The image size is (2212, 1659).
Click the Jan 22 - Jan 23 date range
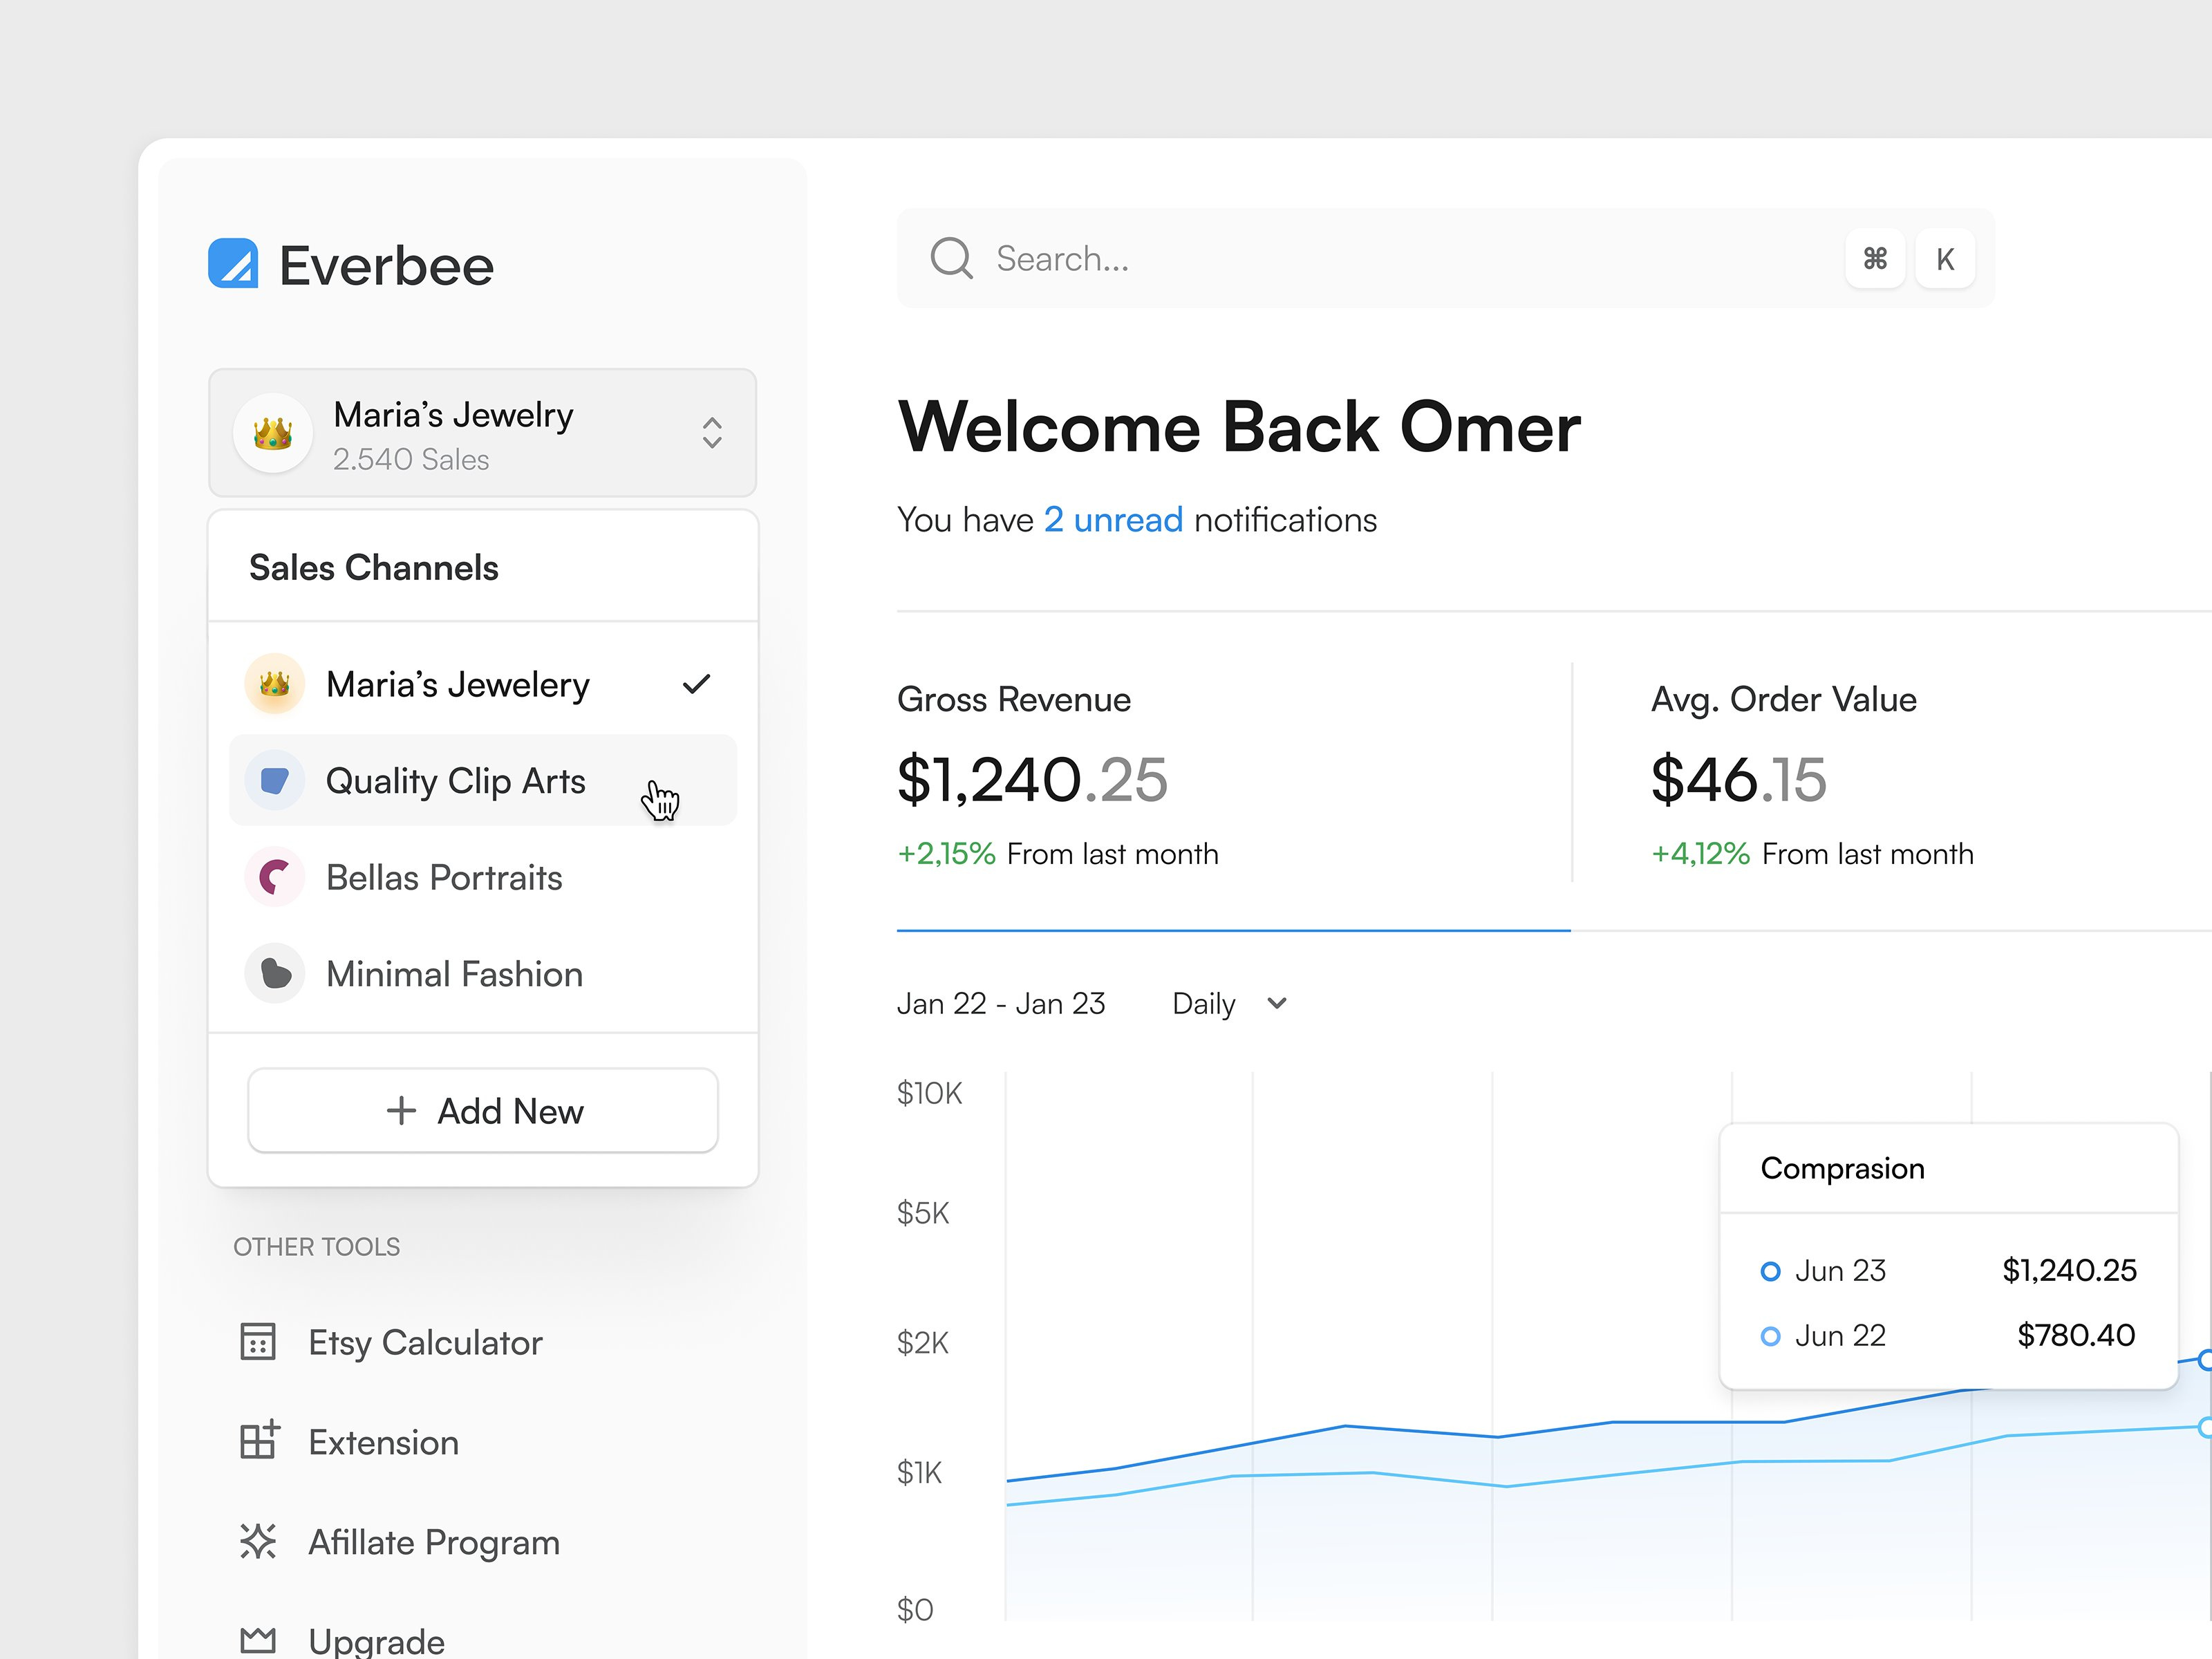pos(1001,1003)
